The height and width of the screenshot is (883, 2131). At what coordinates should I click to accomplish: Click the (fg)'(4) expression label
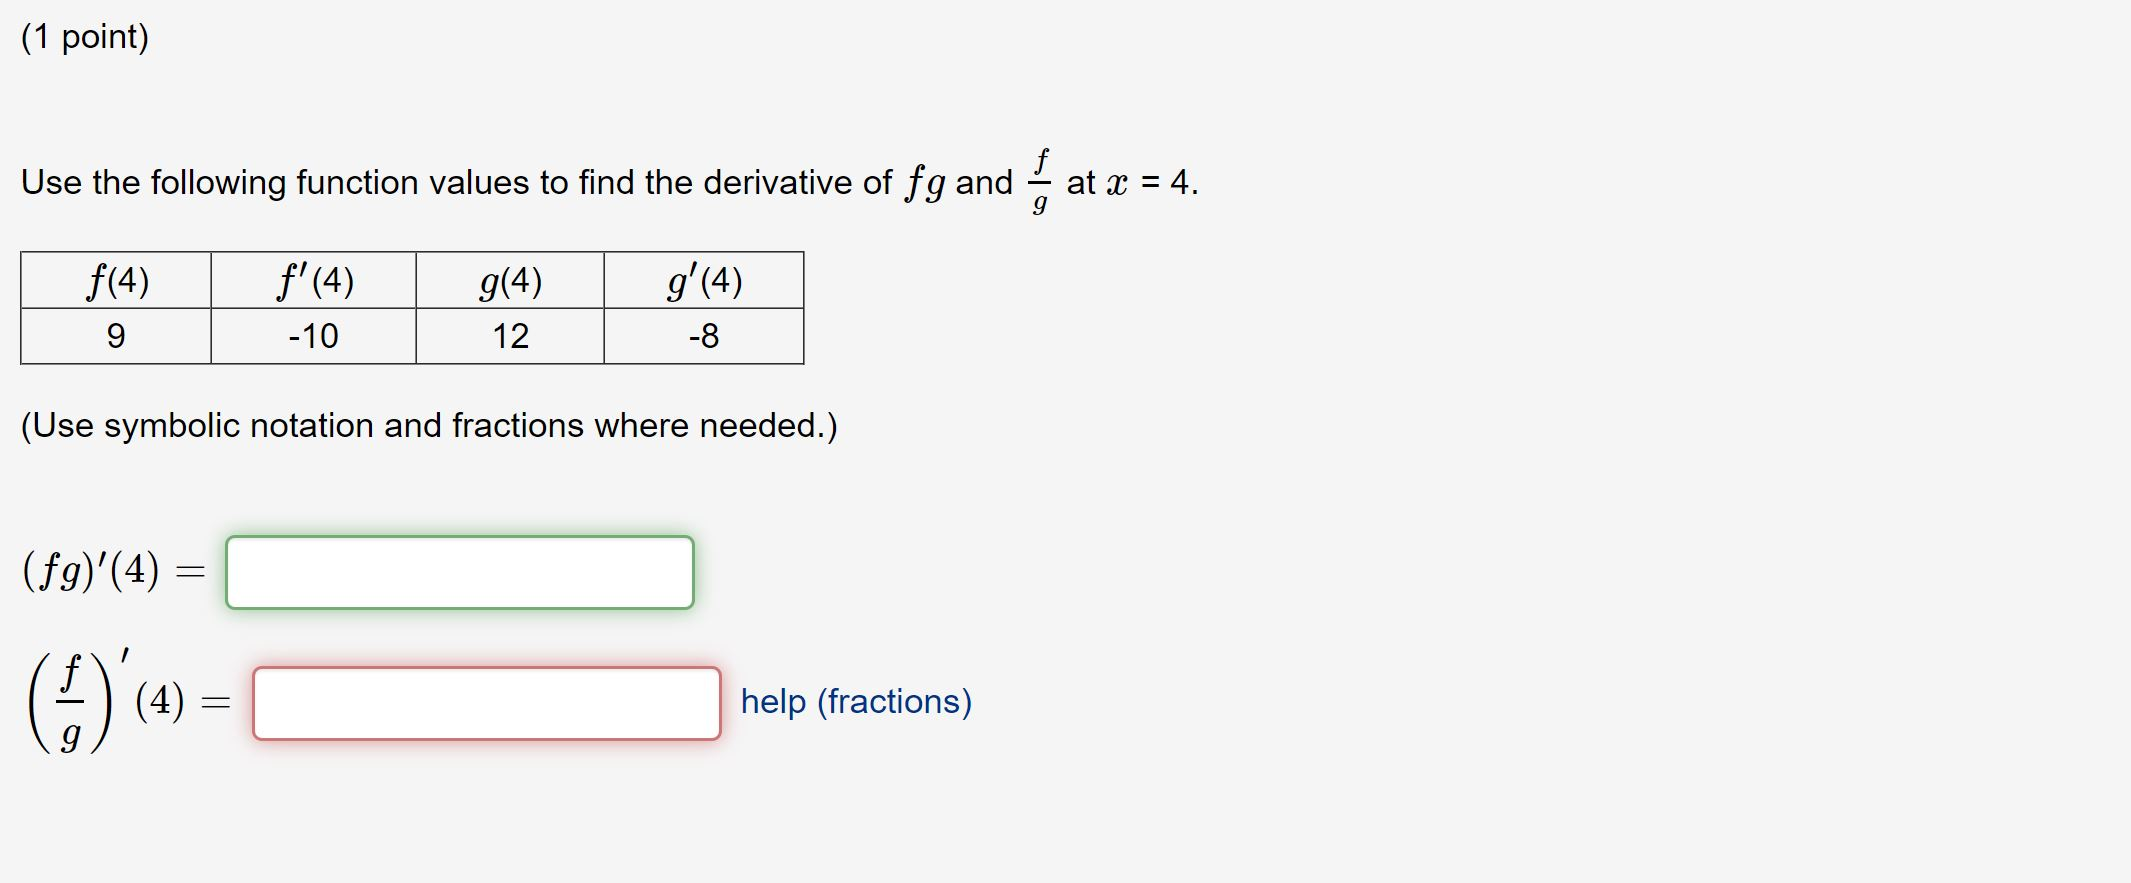(x=108, y=571)
